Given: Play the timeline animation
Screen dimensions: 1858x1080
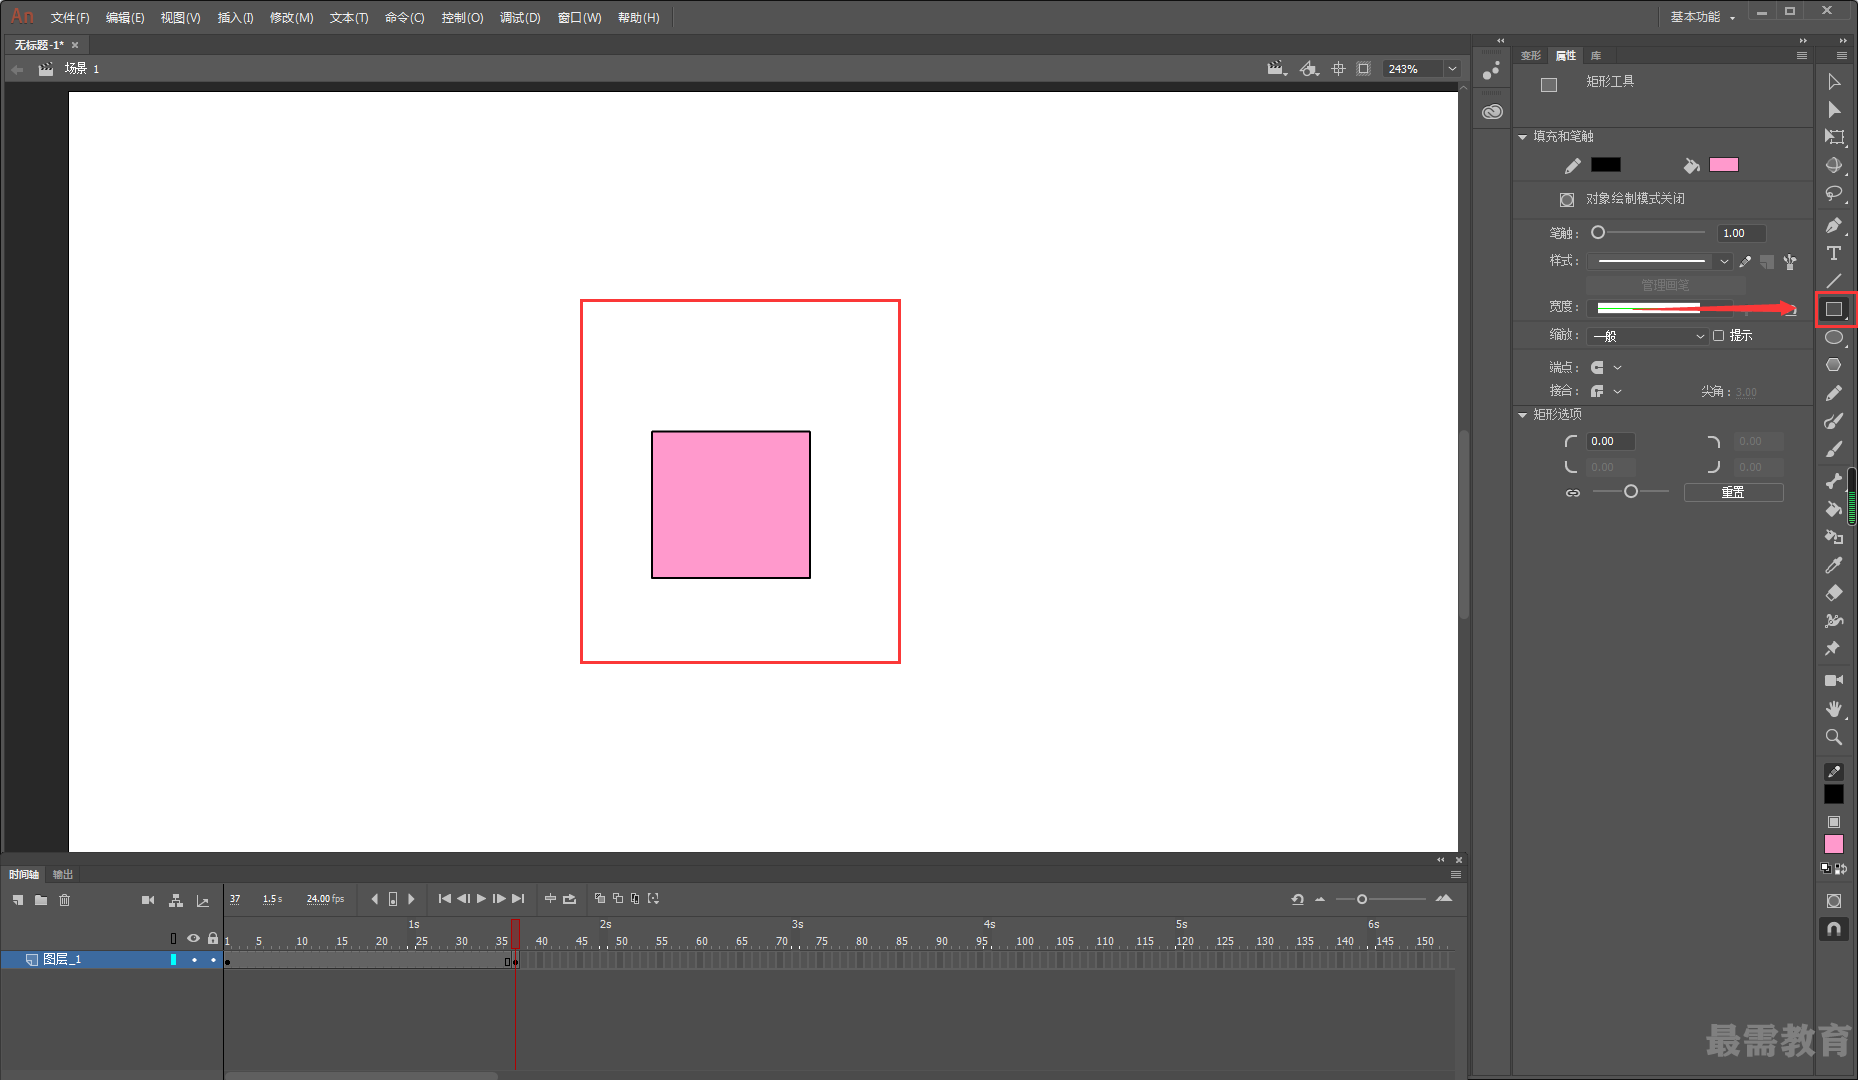Looking at the screenshot, I should [481, 899].
